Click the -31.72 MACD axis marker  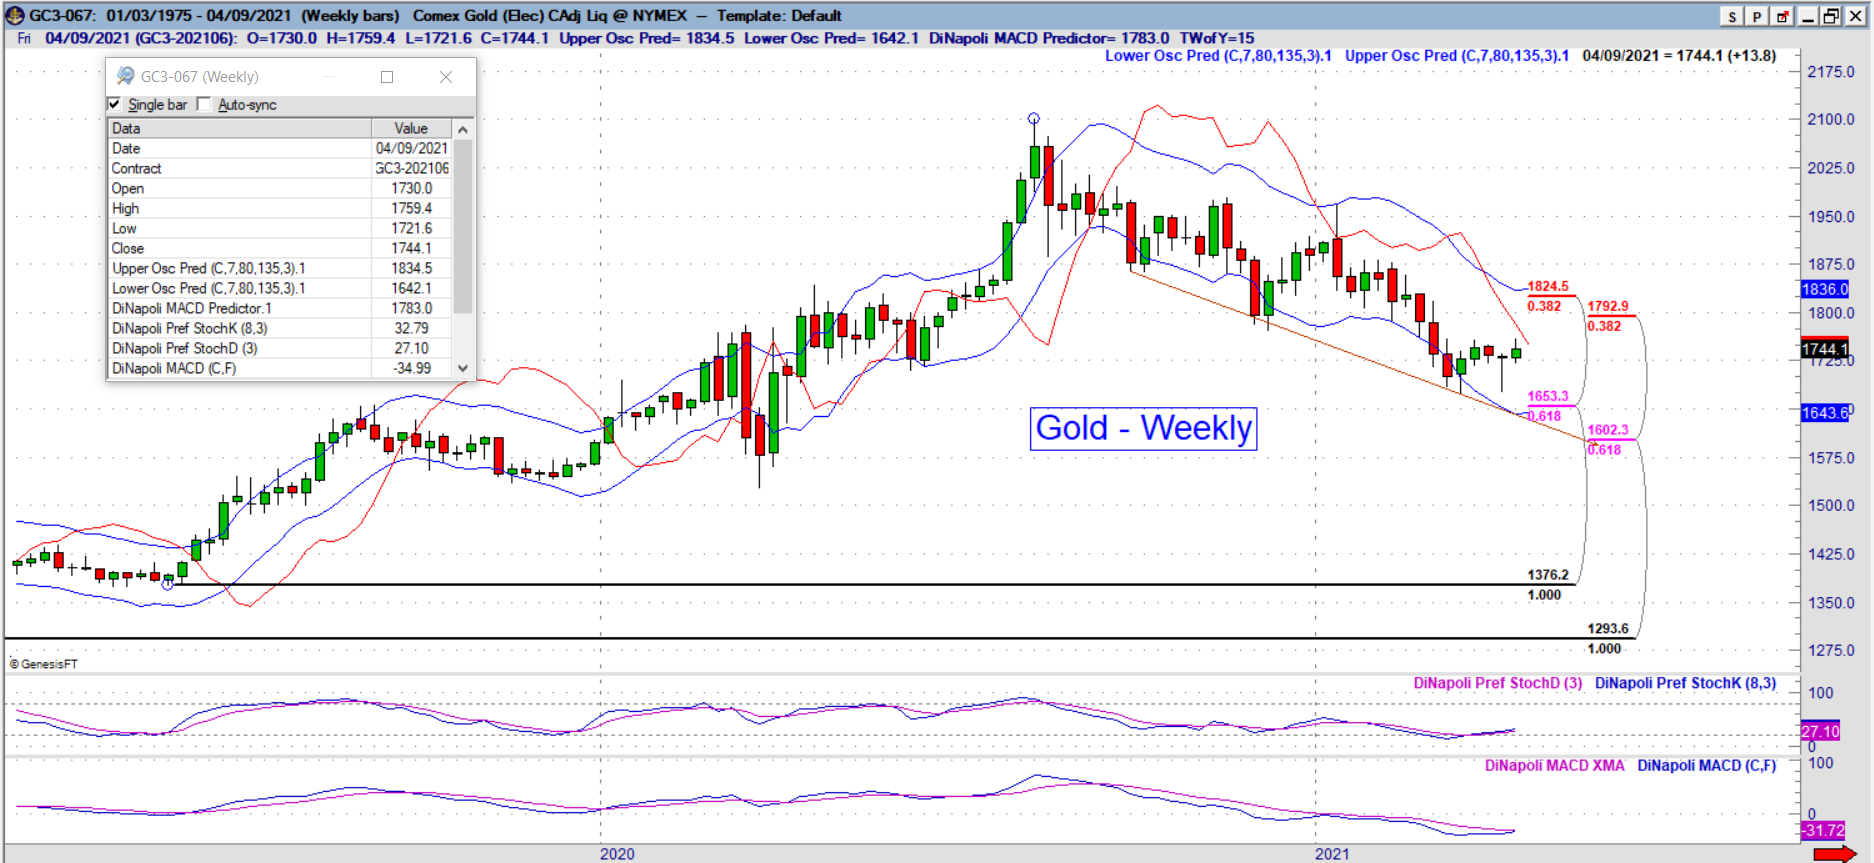[x=1823, y=830]
